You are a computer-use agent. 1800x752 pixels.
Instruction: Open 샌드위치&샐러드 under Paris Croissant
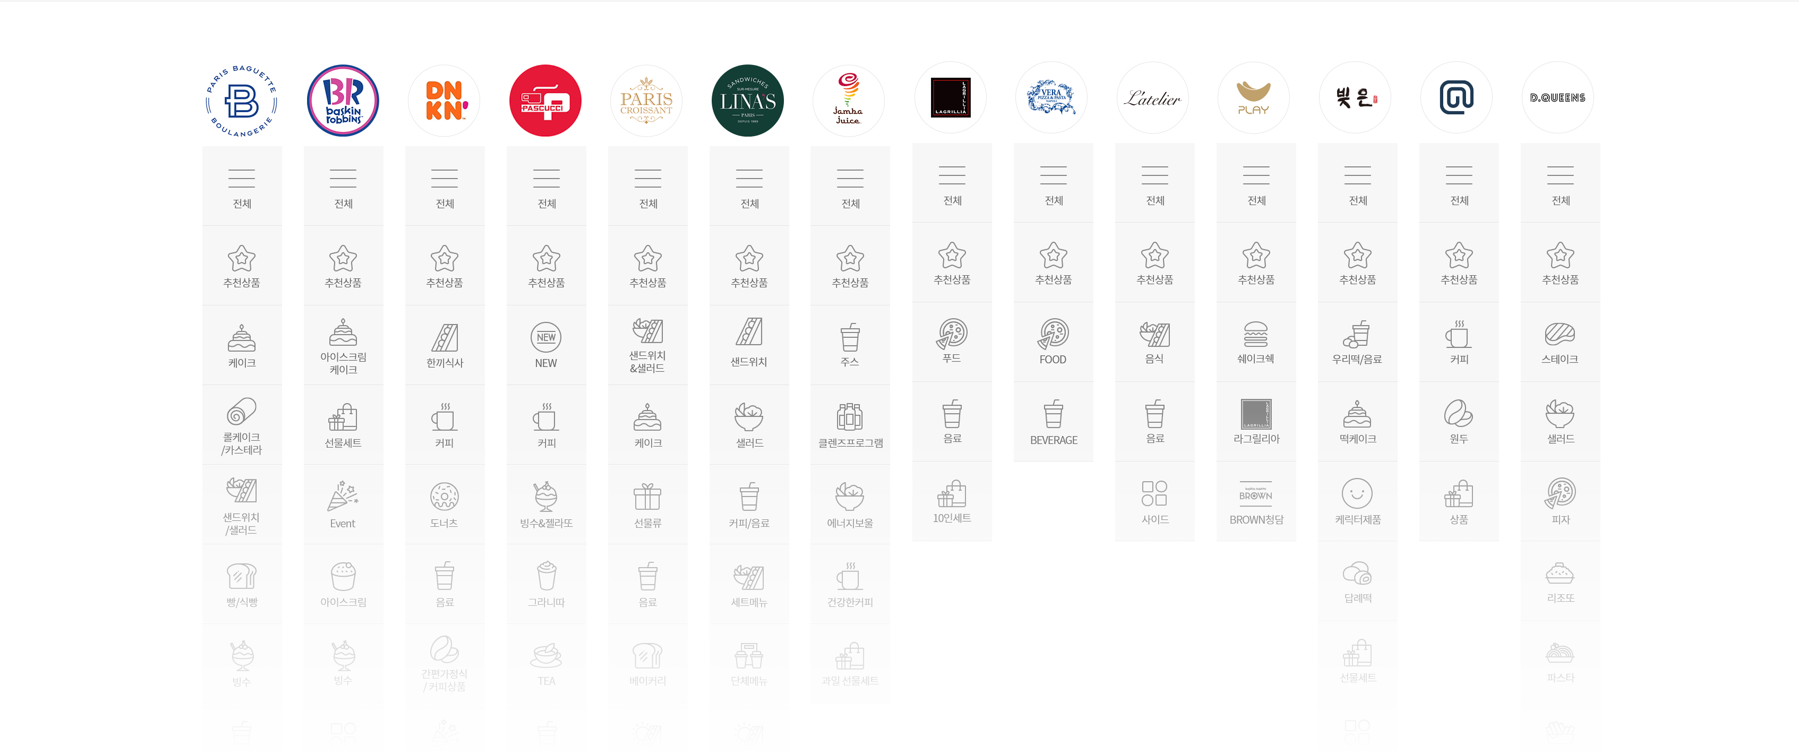click(x=647, y=346)
